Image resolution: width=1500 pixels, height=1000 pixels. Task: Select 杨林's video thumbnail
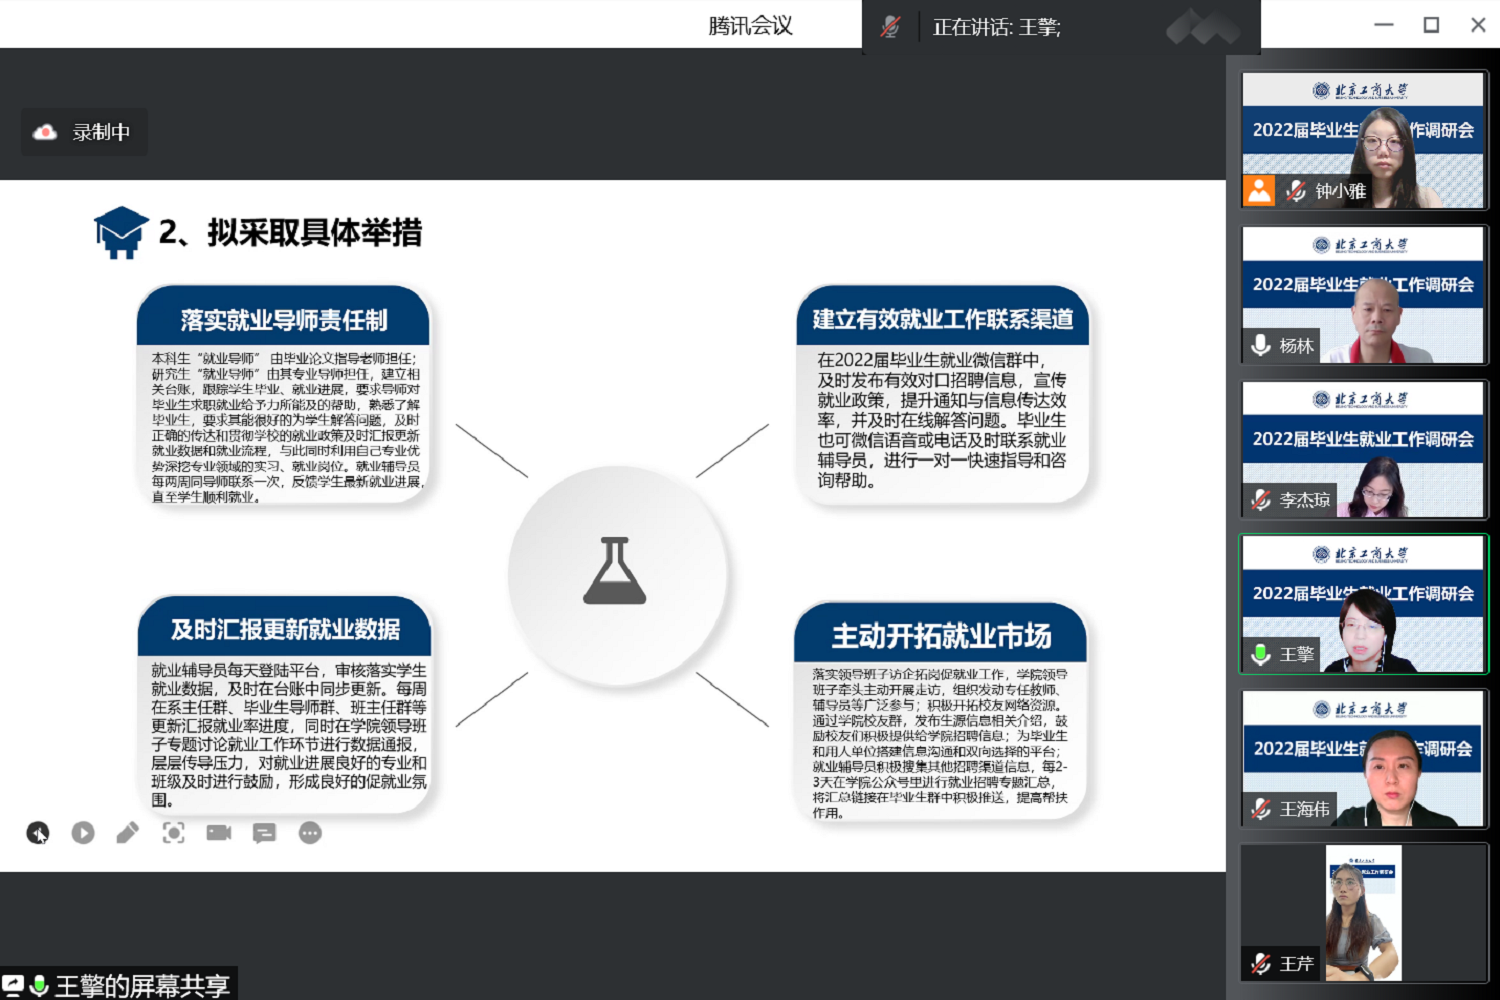tap(1363, 295)
